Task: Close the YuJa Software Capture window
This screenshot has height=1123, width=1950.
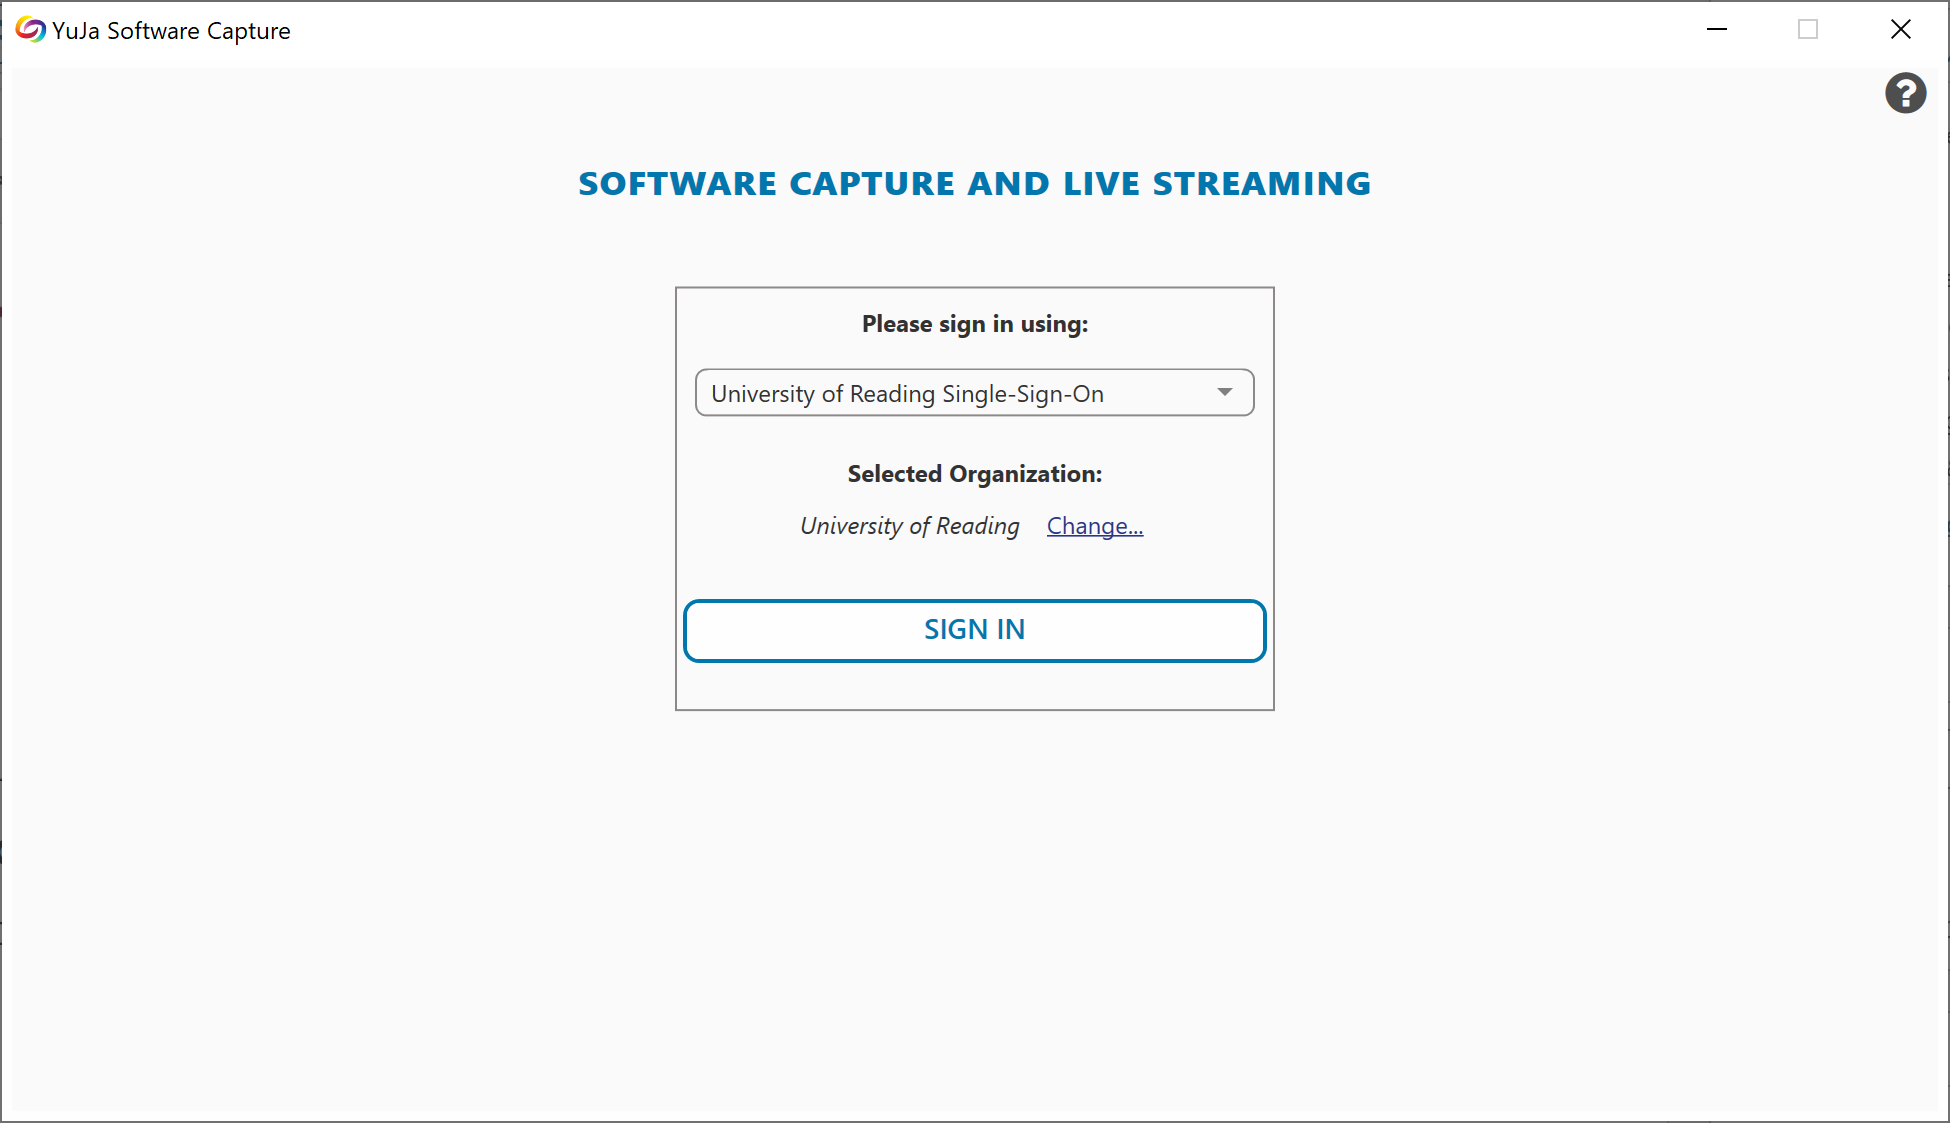Action: [x=1900, y=30]
